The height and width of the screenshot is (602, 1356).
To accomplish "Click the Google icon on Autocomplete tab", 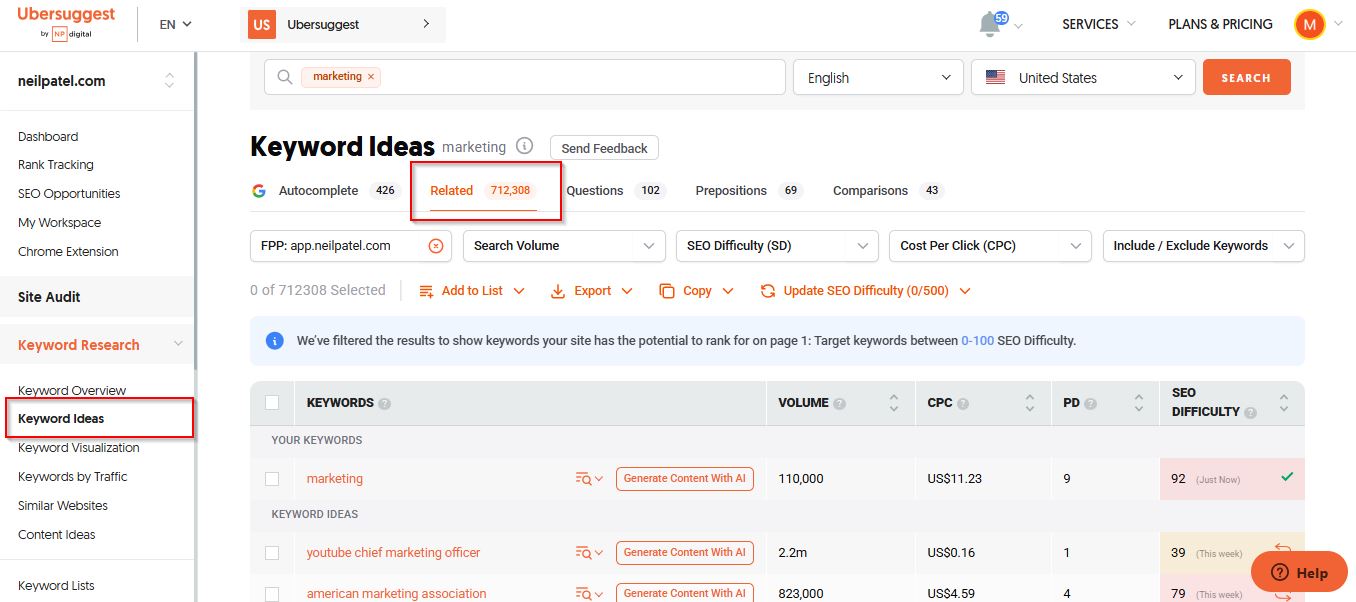I will pos(259,190).
